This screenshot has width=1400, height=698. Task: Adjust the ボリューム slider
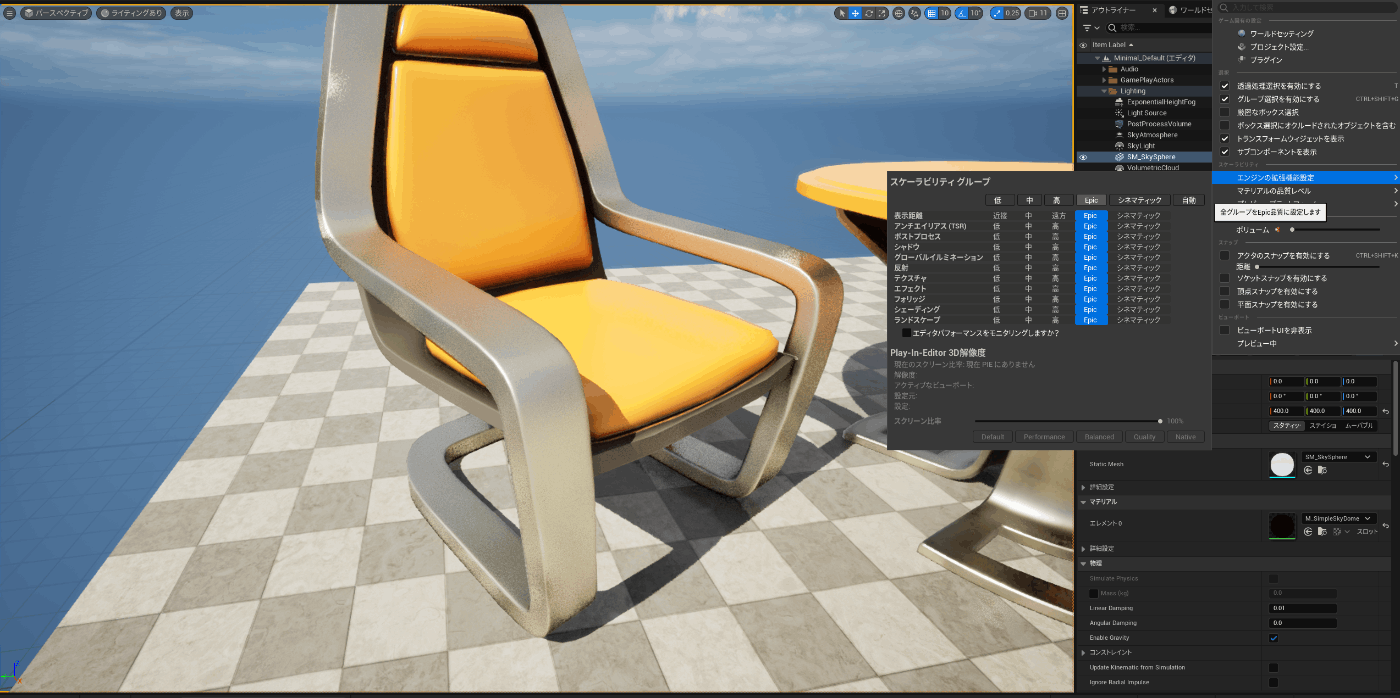(x=1336, y=230)
